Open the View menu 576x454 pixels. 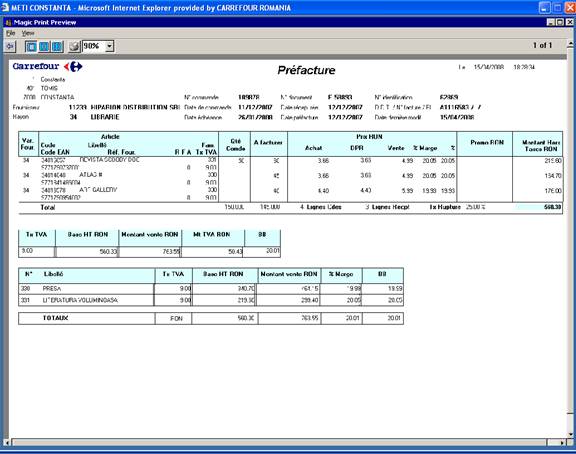coord(28,33)
